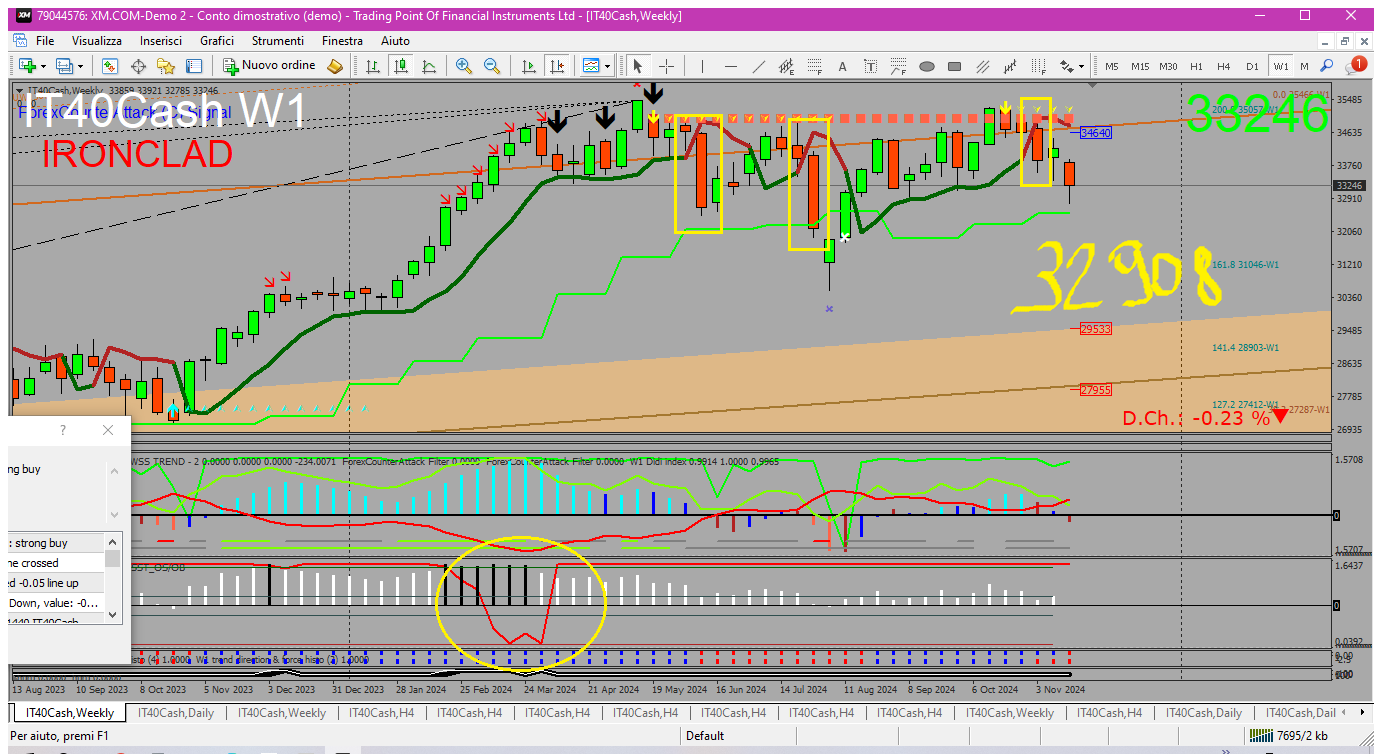Click the dialog list scrollbar thumb

113,559
